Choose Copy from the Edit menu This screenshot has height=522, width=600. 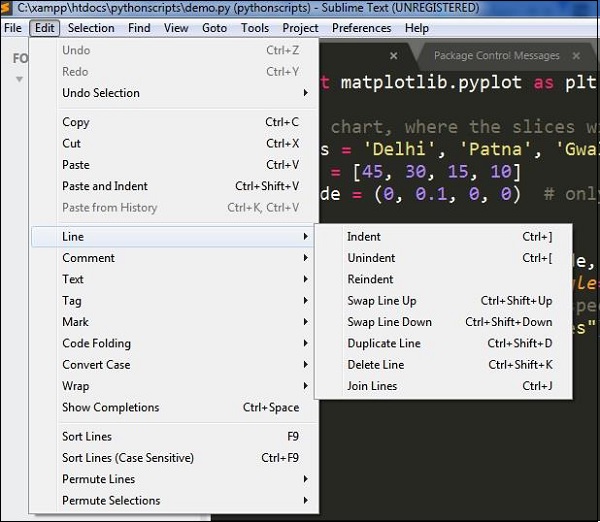click(x=174, y=122)
